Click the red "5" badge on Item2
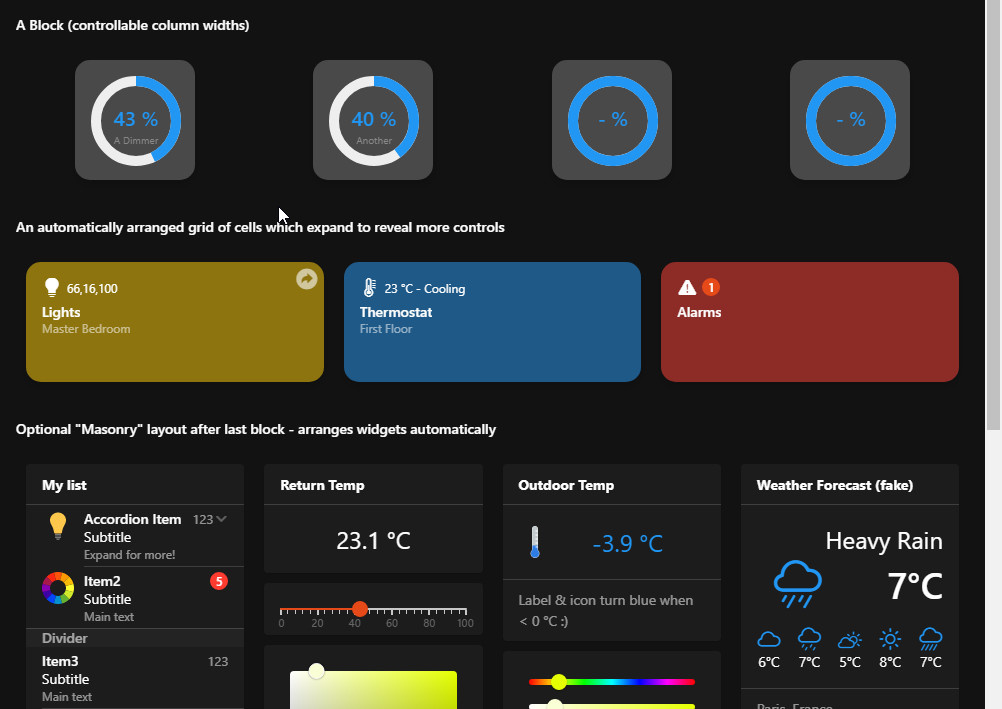Image resolution: width=1002 pixels, height=709 pixels. click(218, 581)
